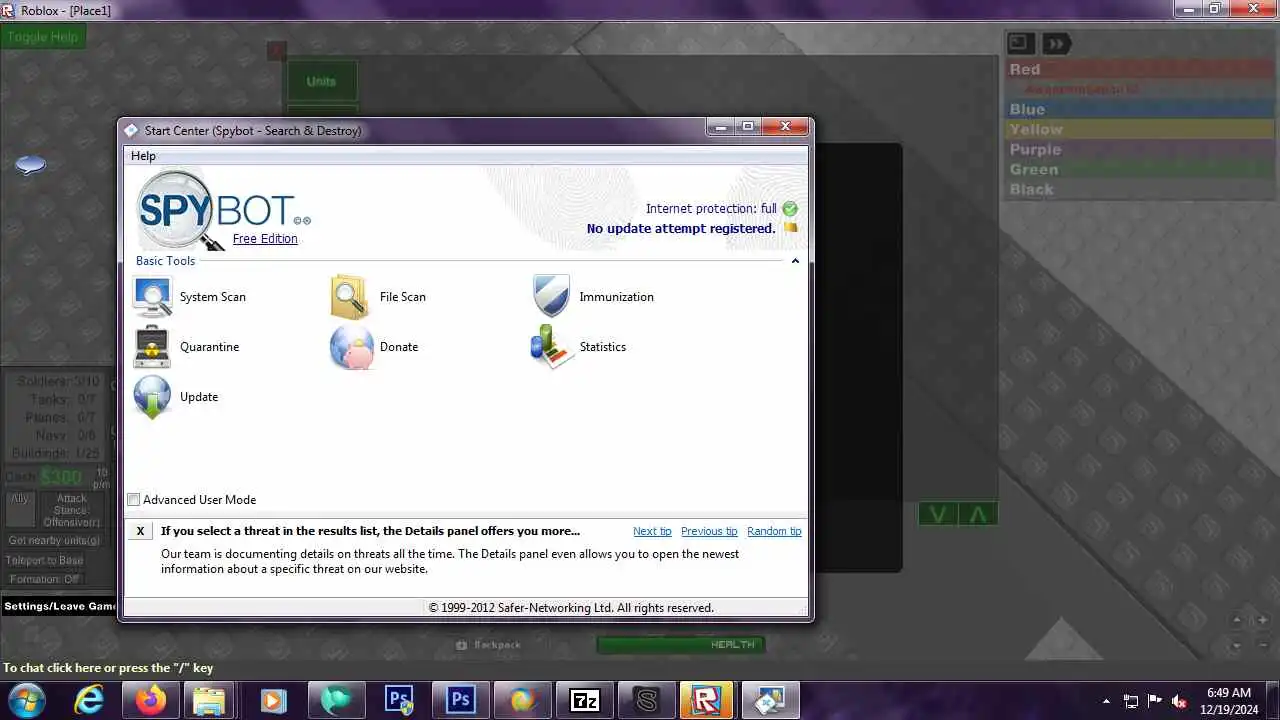Enable Advanced User Mode checkbox

tap(134, 500)
